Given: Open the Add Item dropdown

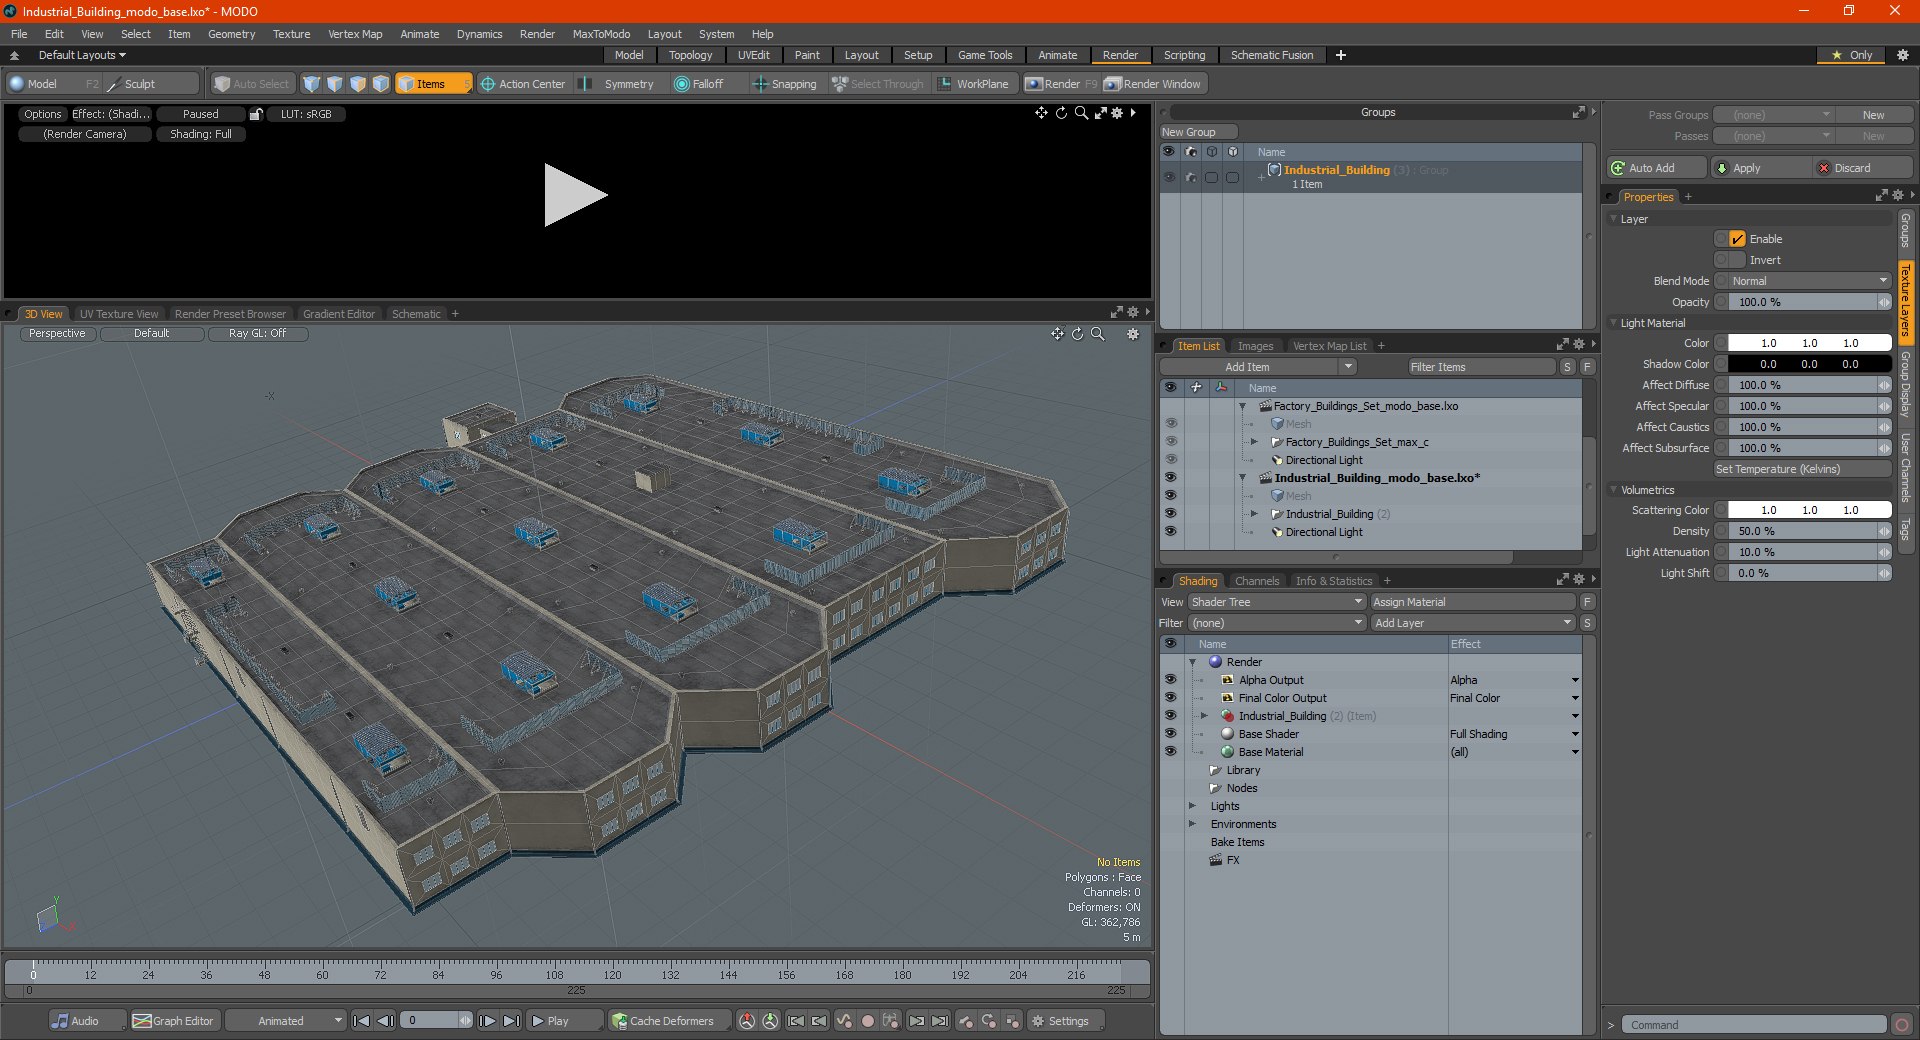Looking at the screenshot, I should click(x=1258, y=367).
